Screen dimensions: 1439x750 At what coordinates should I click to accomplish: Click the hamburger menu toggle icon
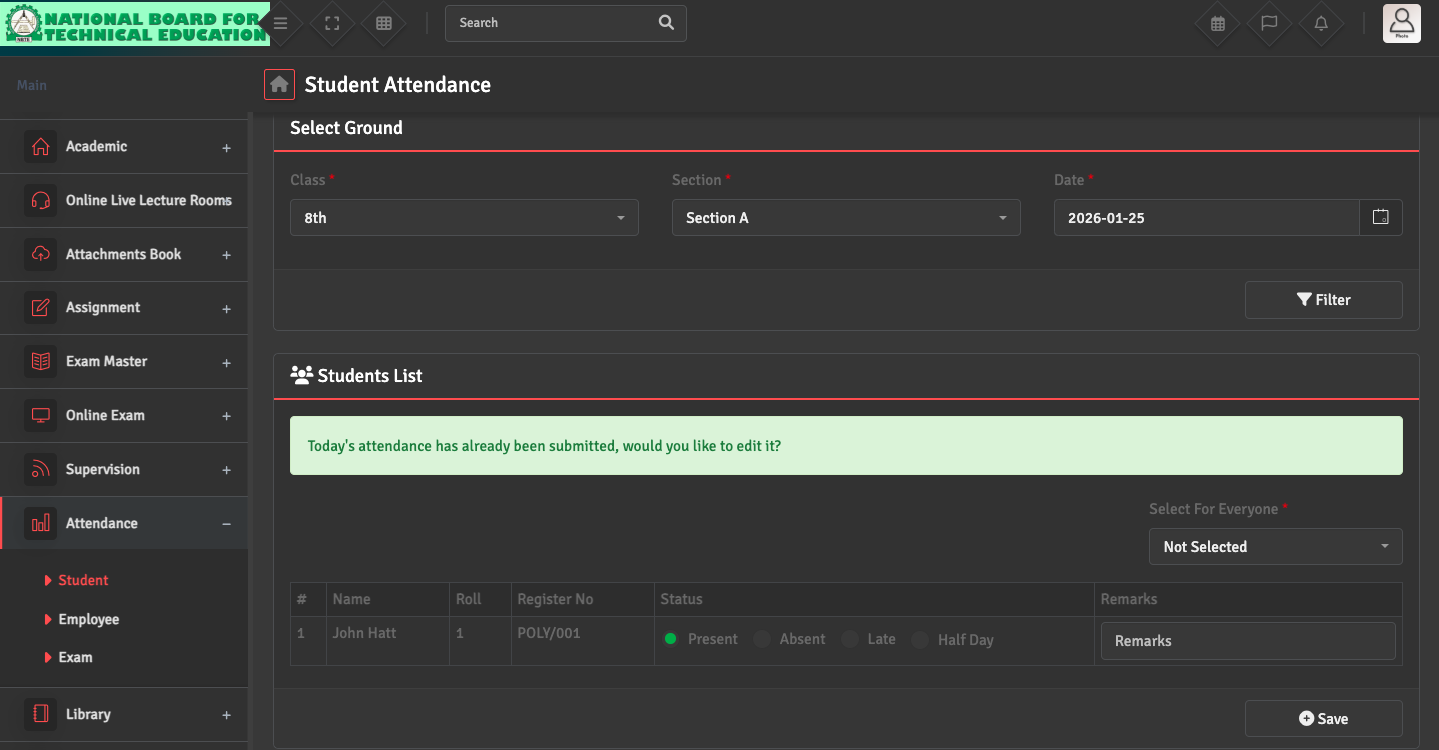pos(281,23)
